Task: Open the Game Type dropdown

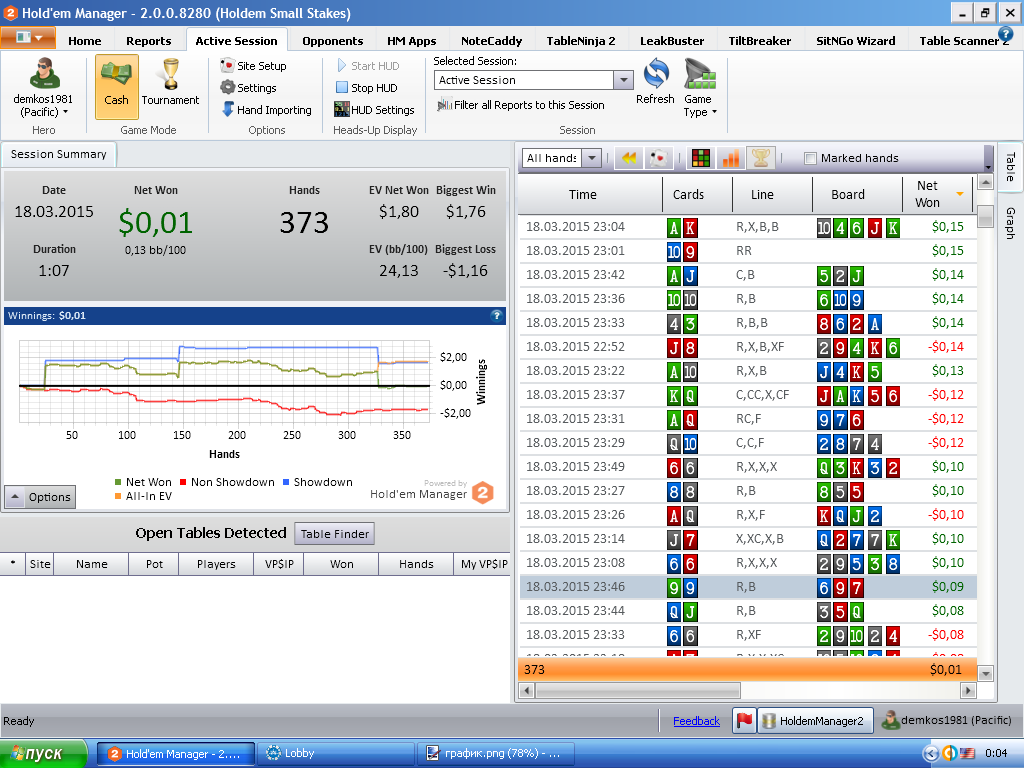Action: pyautogui.click(x=700, y=88)
